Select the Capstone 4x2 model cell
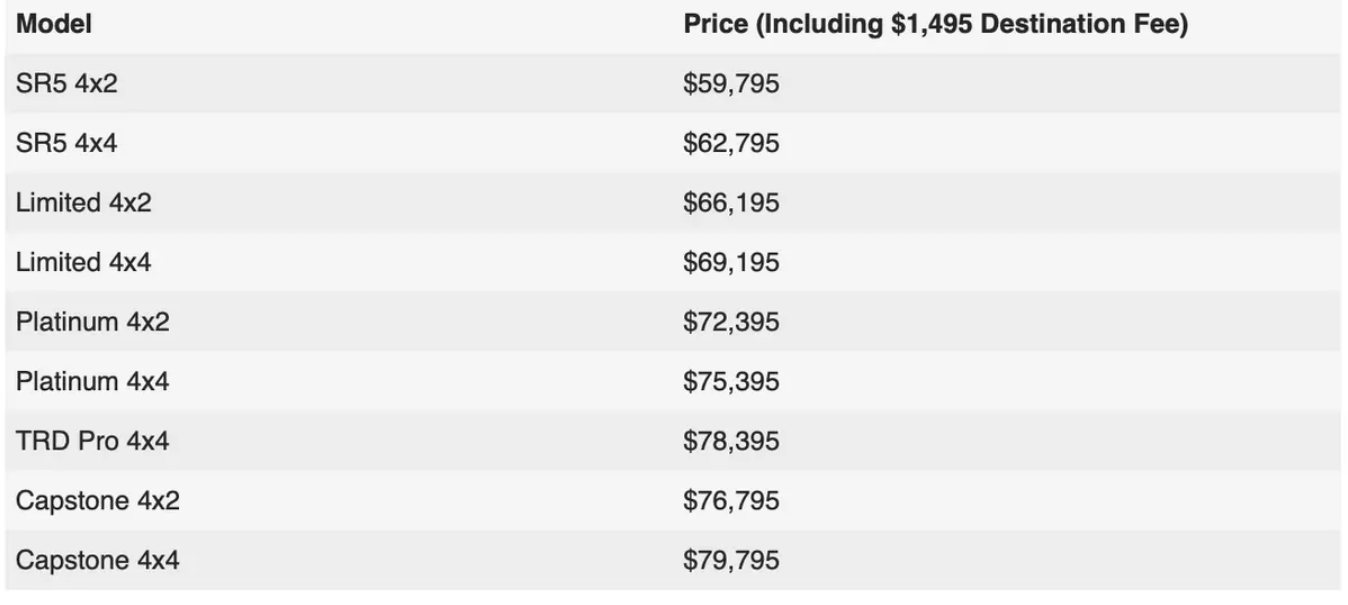1348x605 pixels. (x=98, y=500)
